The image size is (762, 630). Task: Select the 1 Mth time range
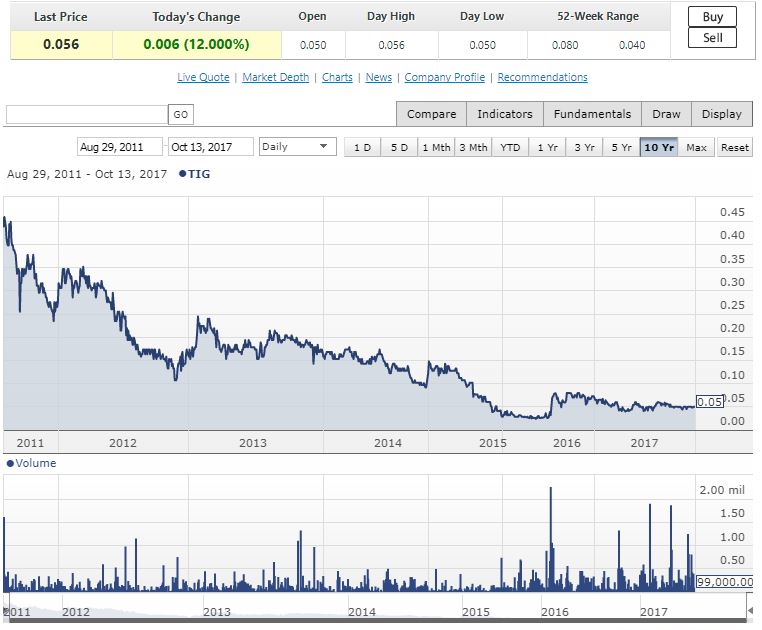click(436, 147)
